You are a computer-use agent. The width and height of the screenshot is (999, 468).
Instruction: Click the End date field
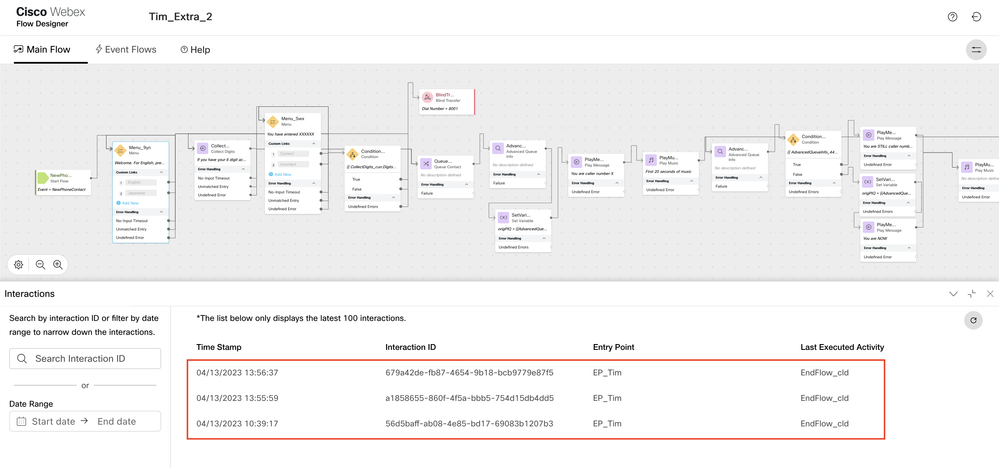[x=117, y=422]
